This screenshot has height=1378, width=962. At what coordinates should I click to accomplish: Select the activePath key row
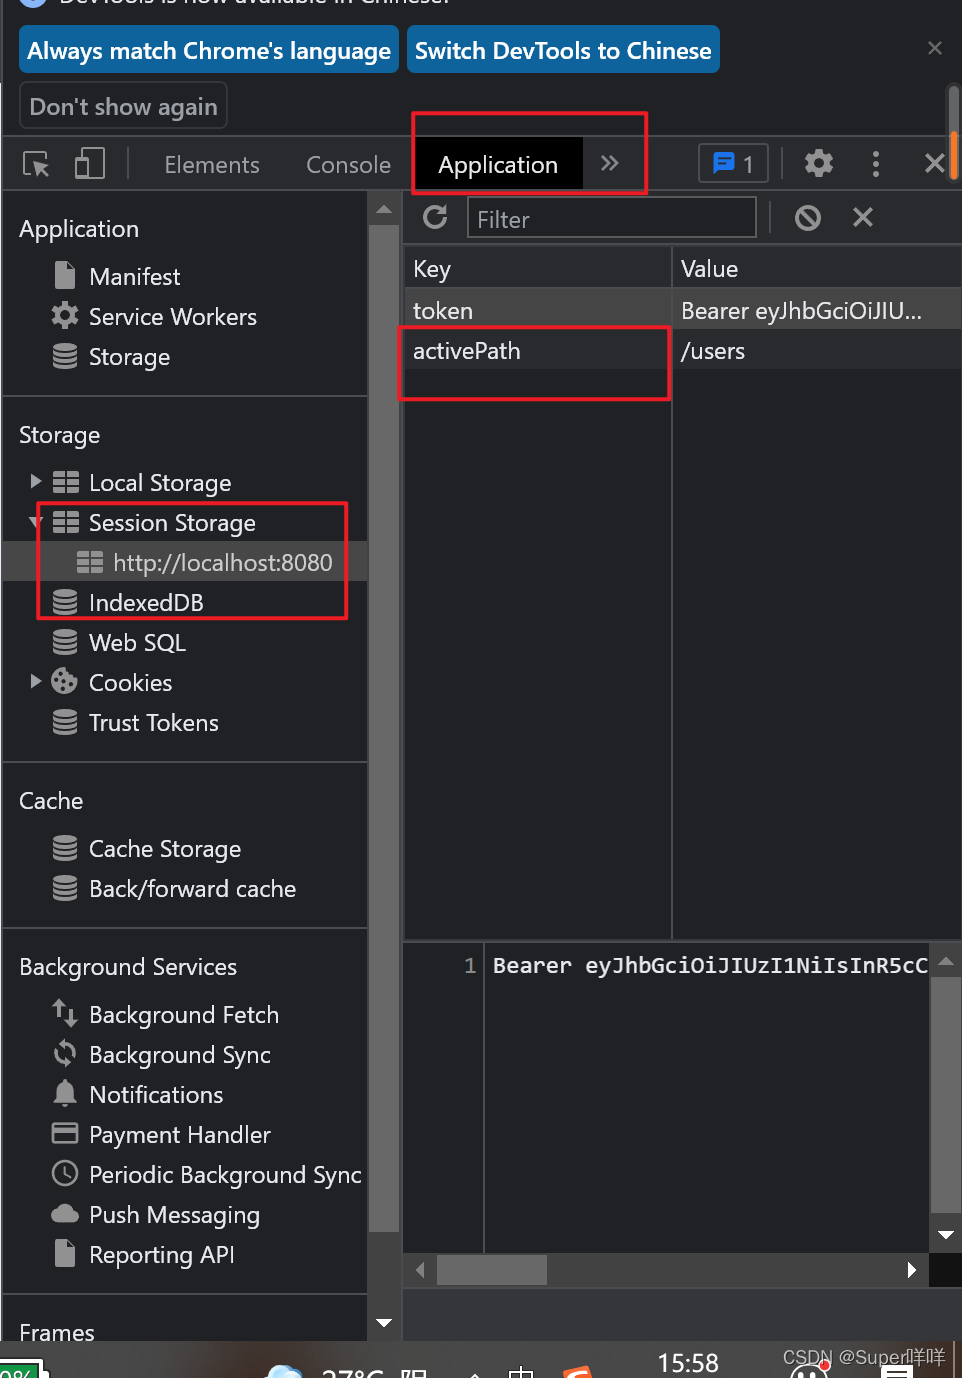[x=682, y=351]
